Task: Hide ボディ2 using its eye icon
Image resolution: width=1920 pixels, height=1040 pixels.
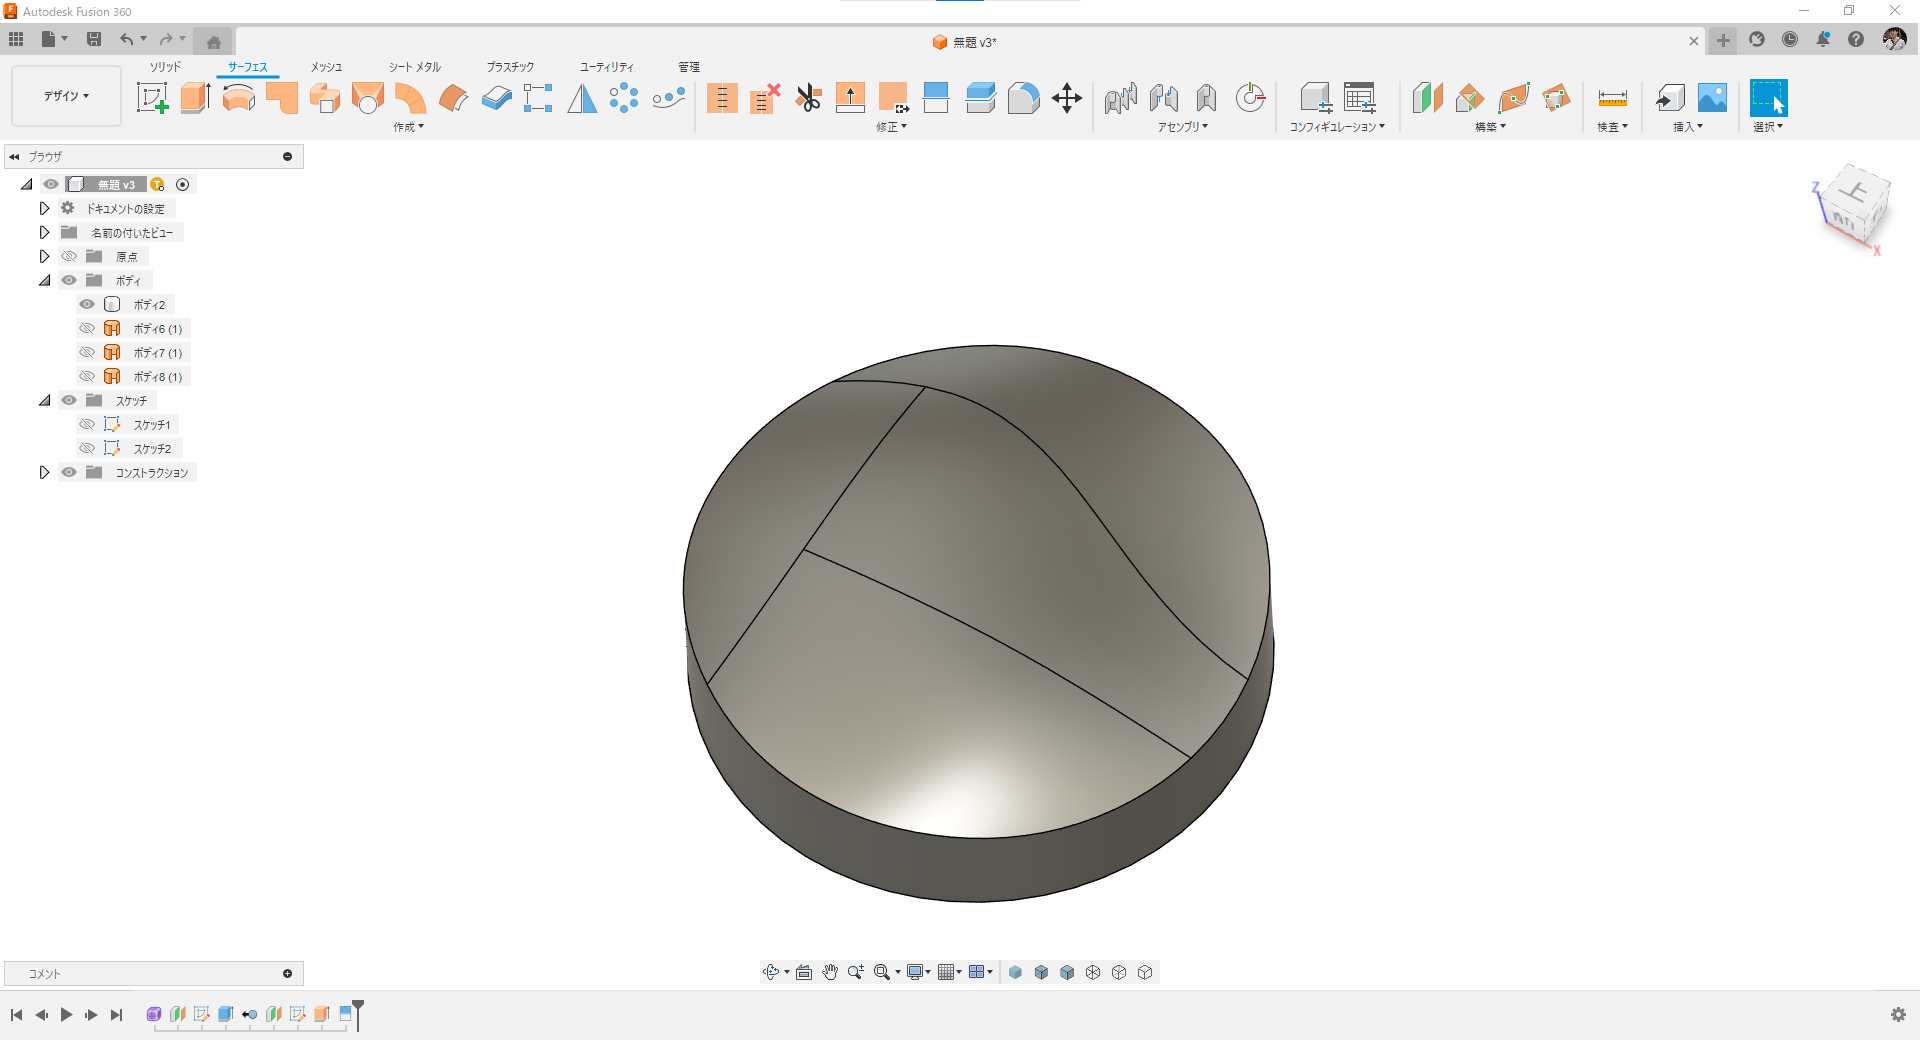Action: pos(87,304)
